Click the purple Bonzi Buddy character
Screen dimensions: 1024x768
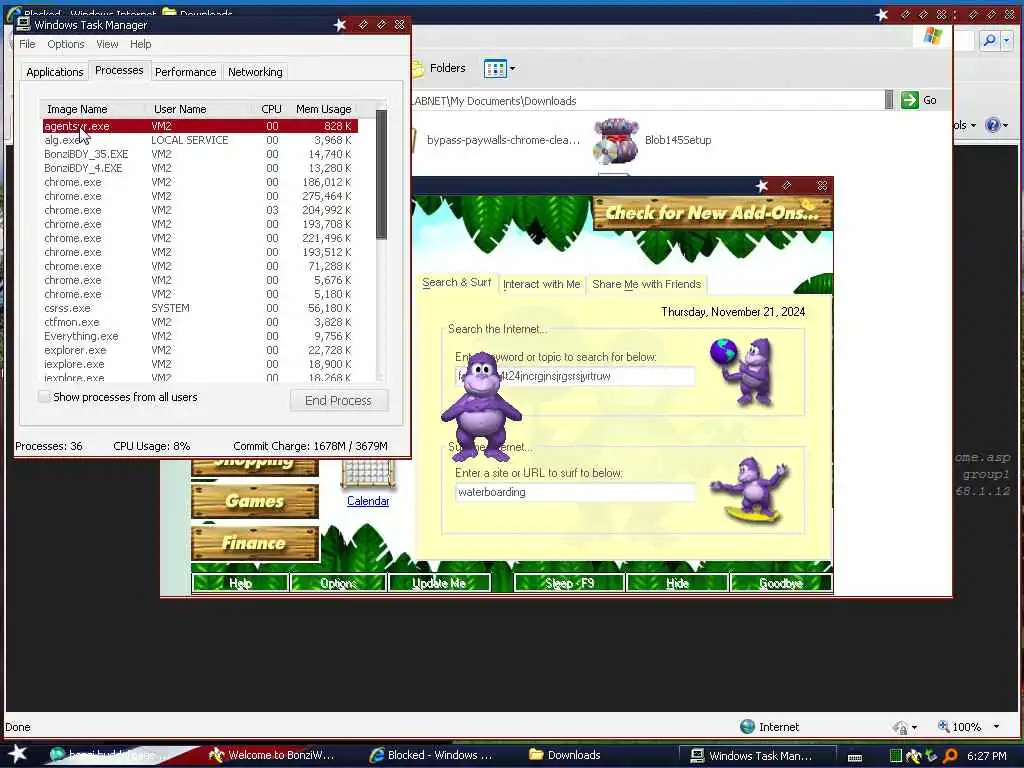point(481,408)
